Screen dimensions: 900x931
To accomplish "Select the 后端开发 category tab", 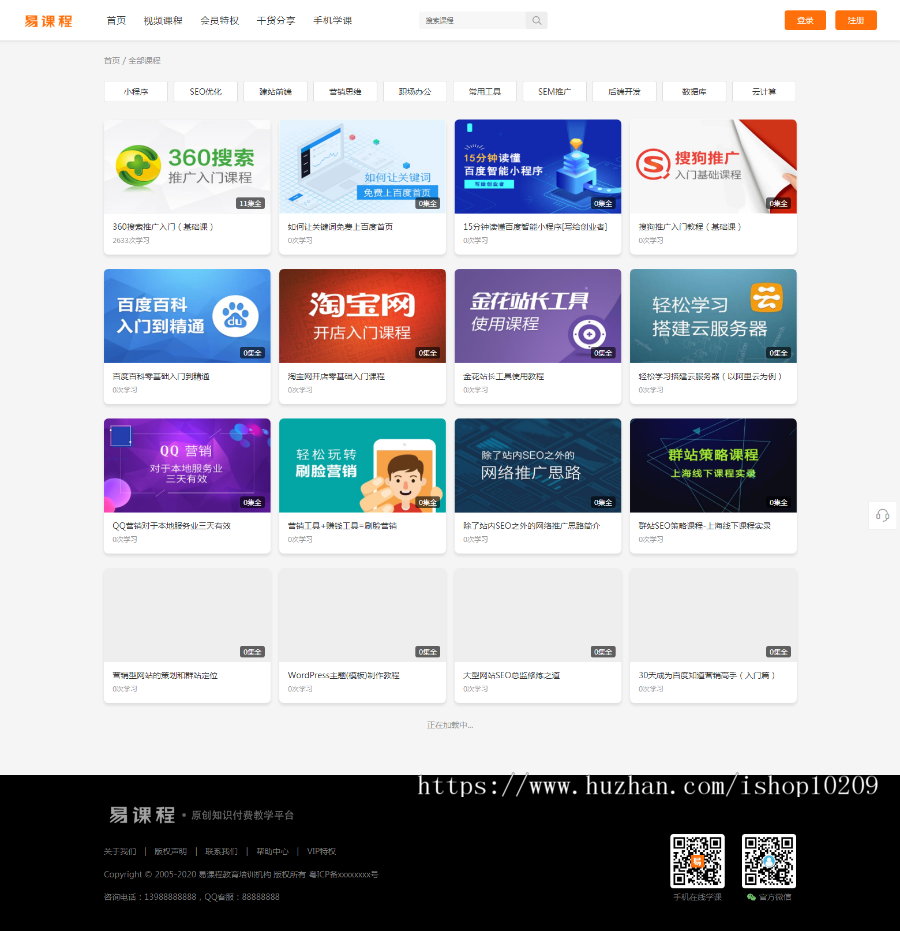I will (624, 91).
